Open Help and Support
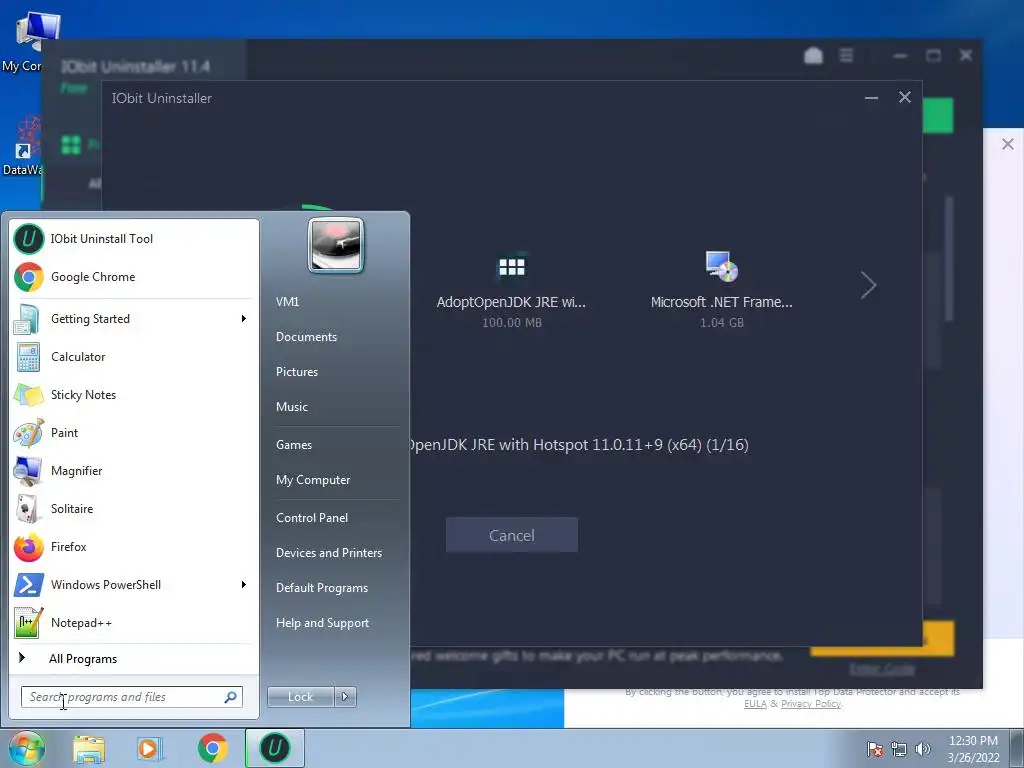This screenshot has height=768, width=1024. (x=322, y=623)
